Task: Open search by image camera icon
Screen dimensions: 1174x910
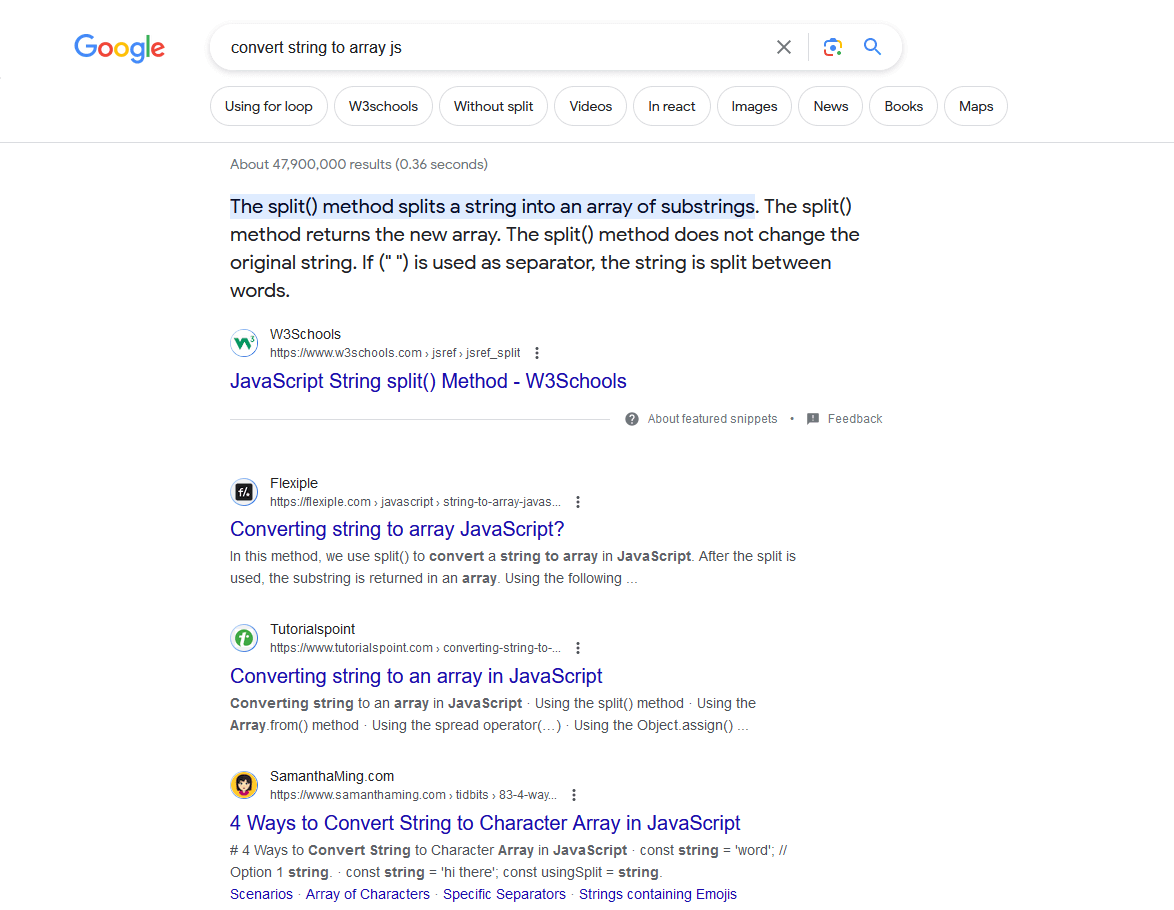Action: 833,47
